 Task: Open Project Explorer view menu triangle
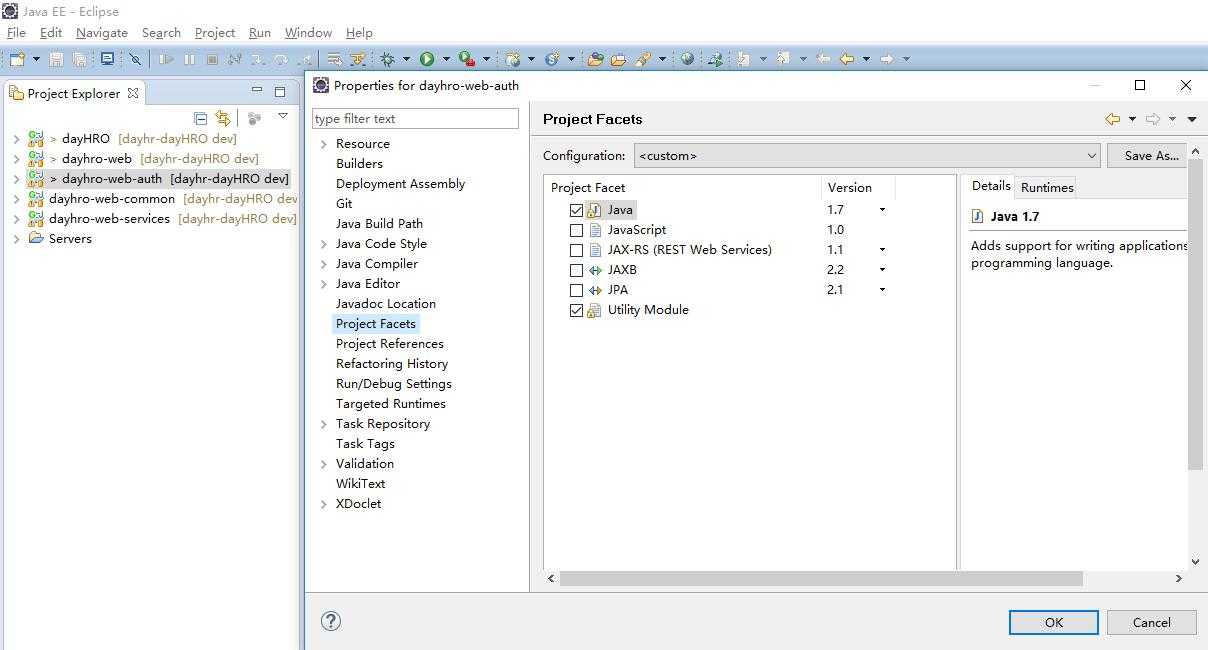coord(283,116)
